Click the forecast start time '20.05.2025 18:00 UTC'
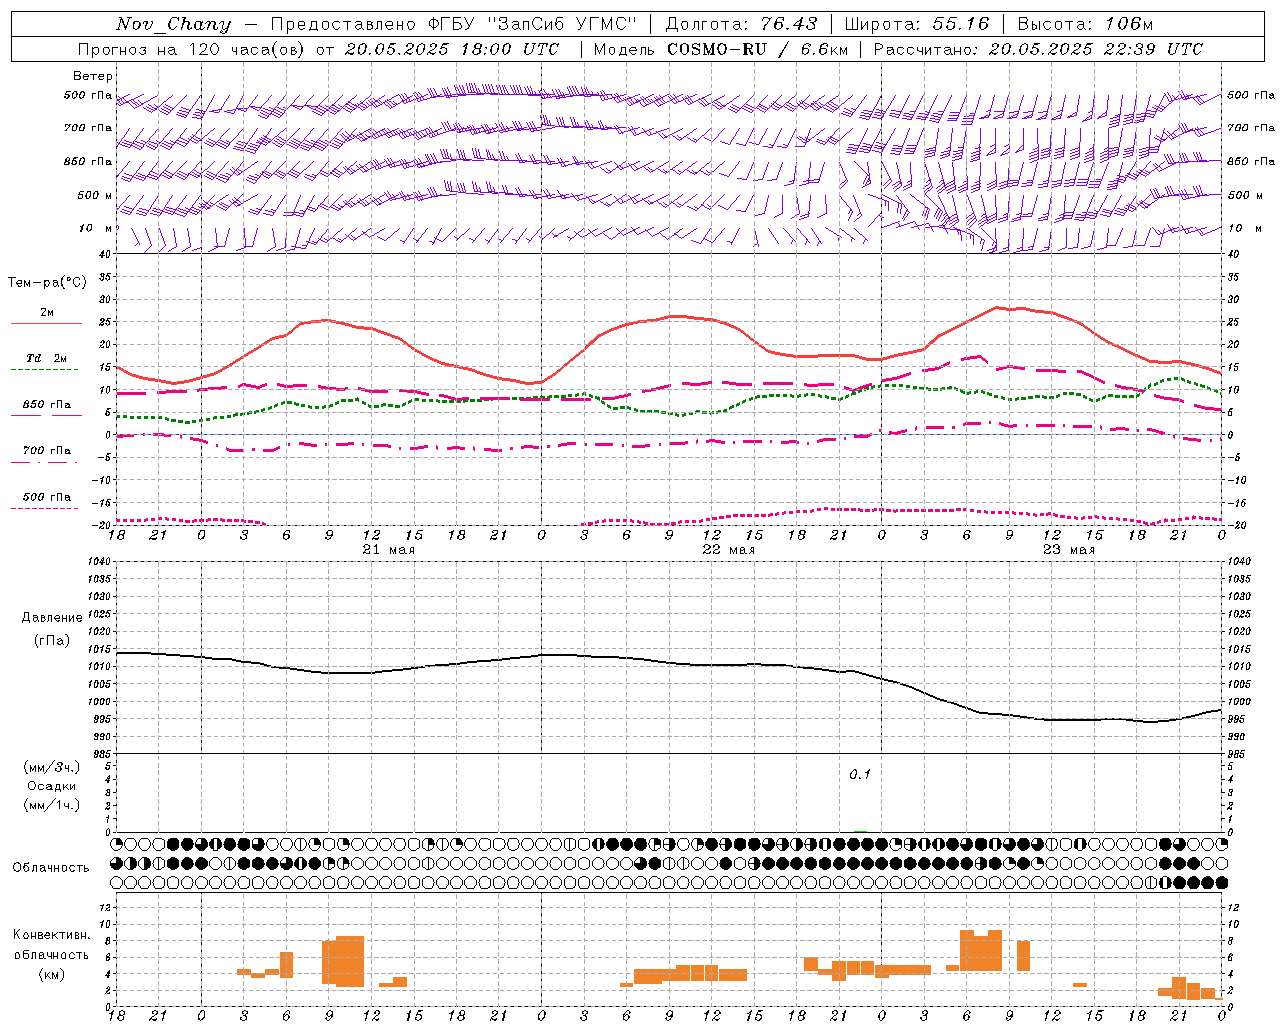1280x1024 pixels. click(x=452, y=49)
